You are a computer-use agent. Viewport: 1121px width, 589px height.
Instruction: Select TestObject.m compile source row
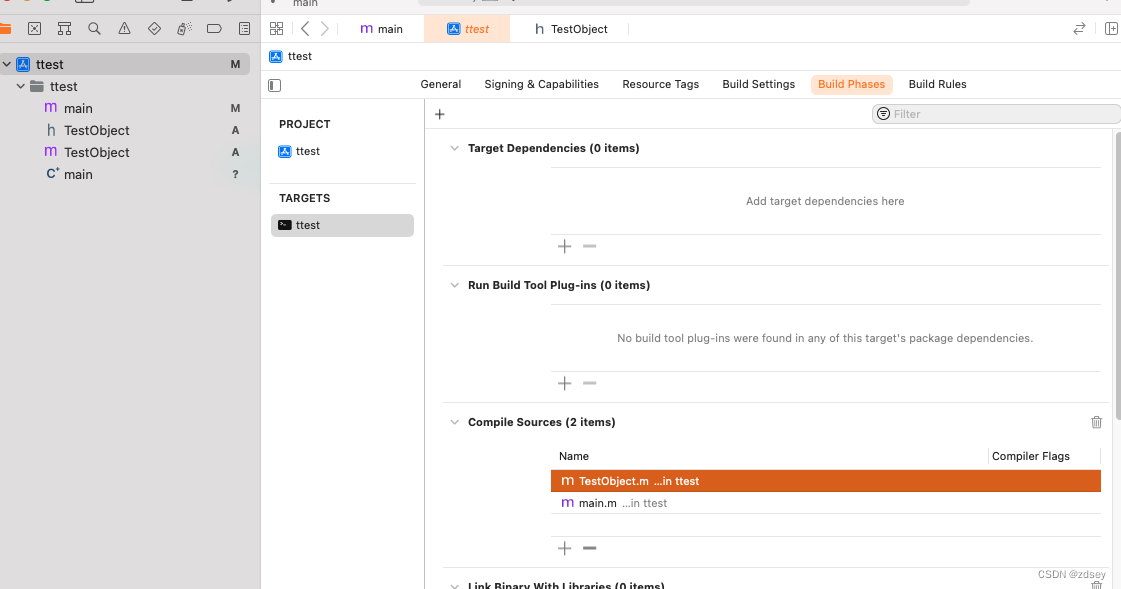click(826, 481)
